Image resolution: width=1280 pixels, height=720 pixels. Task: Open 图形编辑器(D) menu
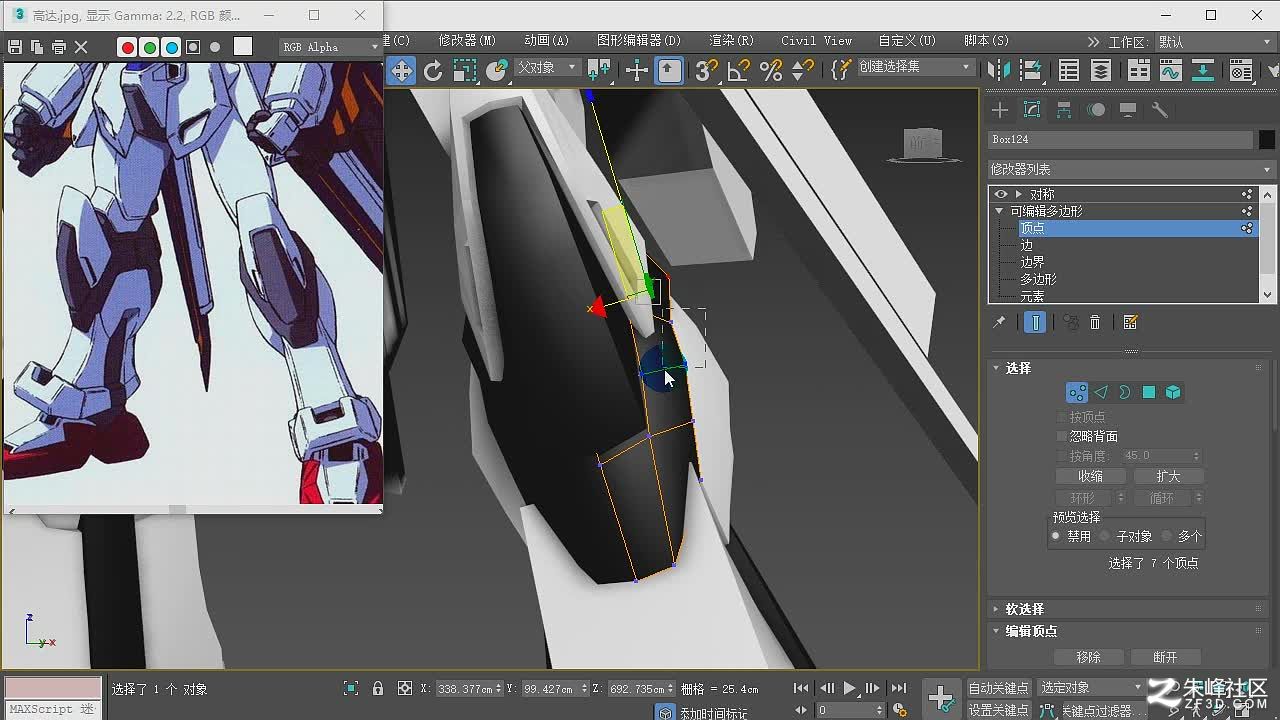(639, 40)
